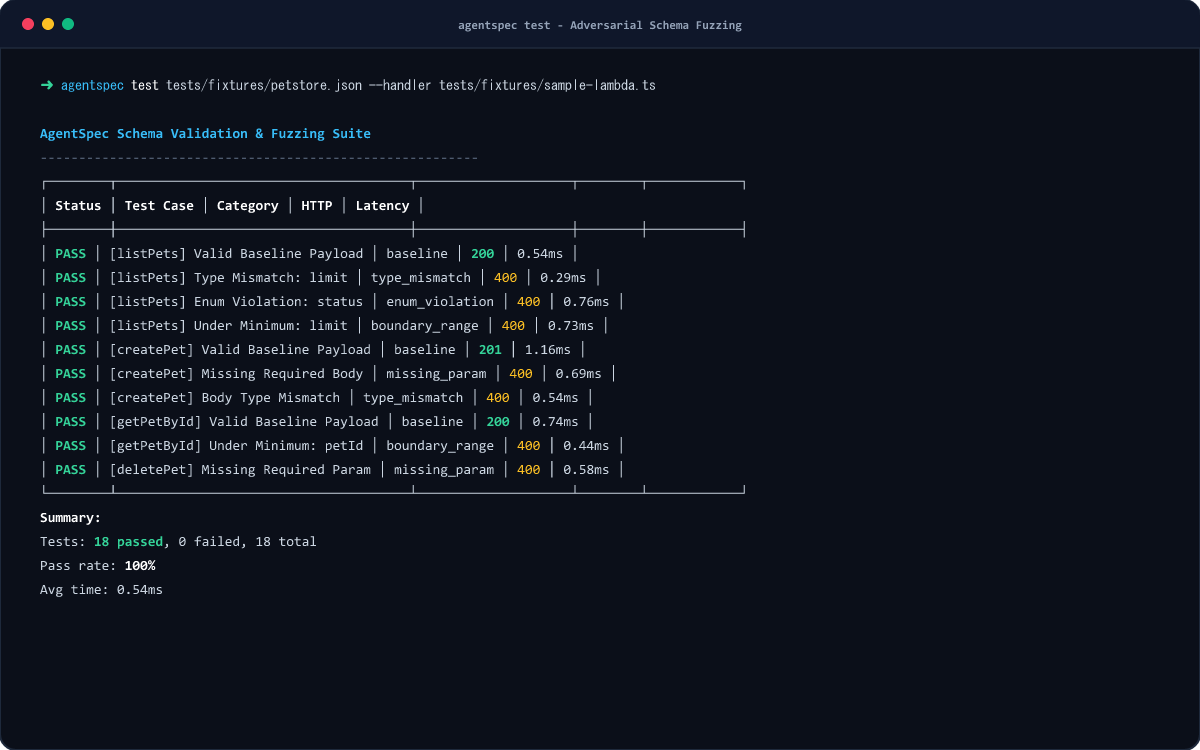The width and height of the screenshot is (1200, 750).
Task: Click the 0.76ms latency value
Action: [x=586, y=302]
